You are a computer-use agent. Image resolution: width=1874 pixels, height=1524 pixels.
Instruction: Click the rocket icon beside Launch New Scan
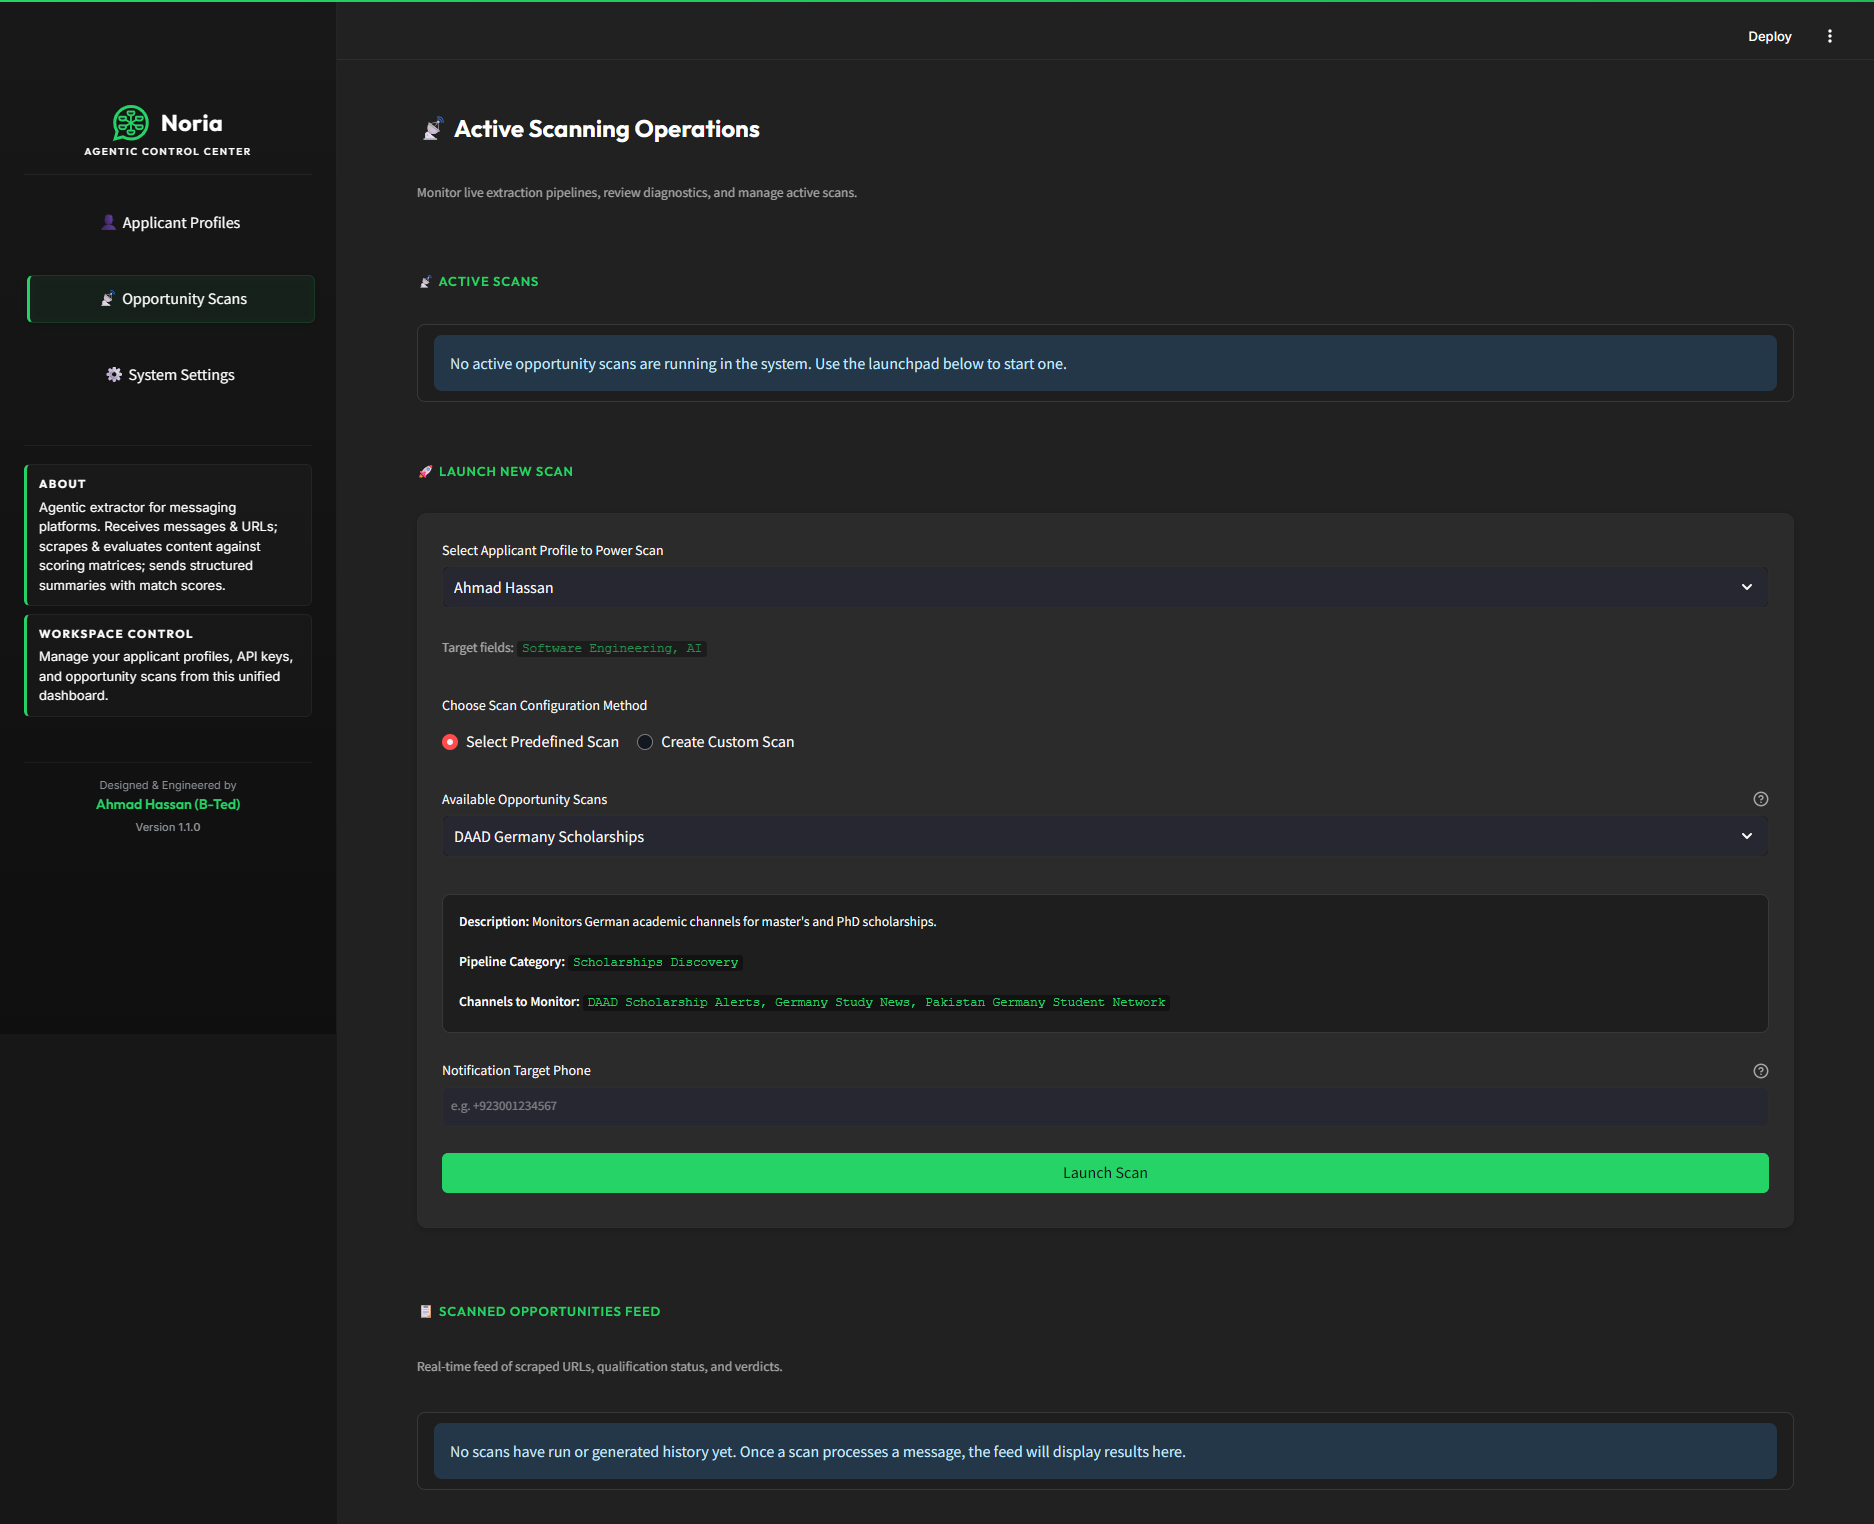[x=426, y=472]
